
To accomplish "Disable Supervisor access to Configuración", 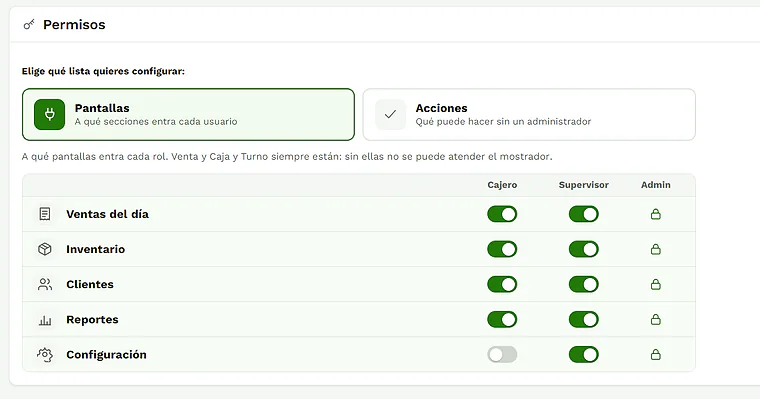I will [584, 354].
